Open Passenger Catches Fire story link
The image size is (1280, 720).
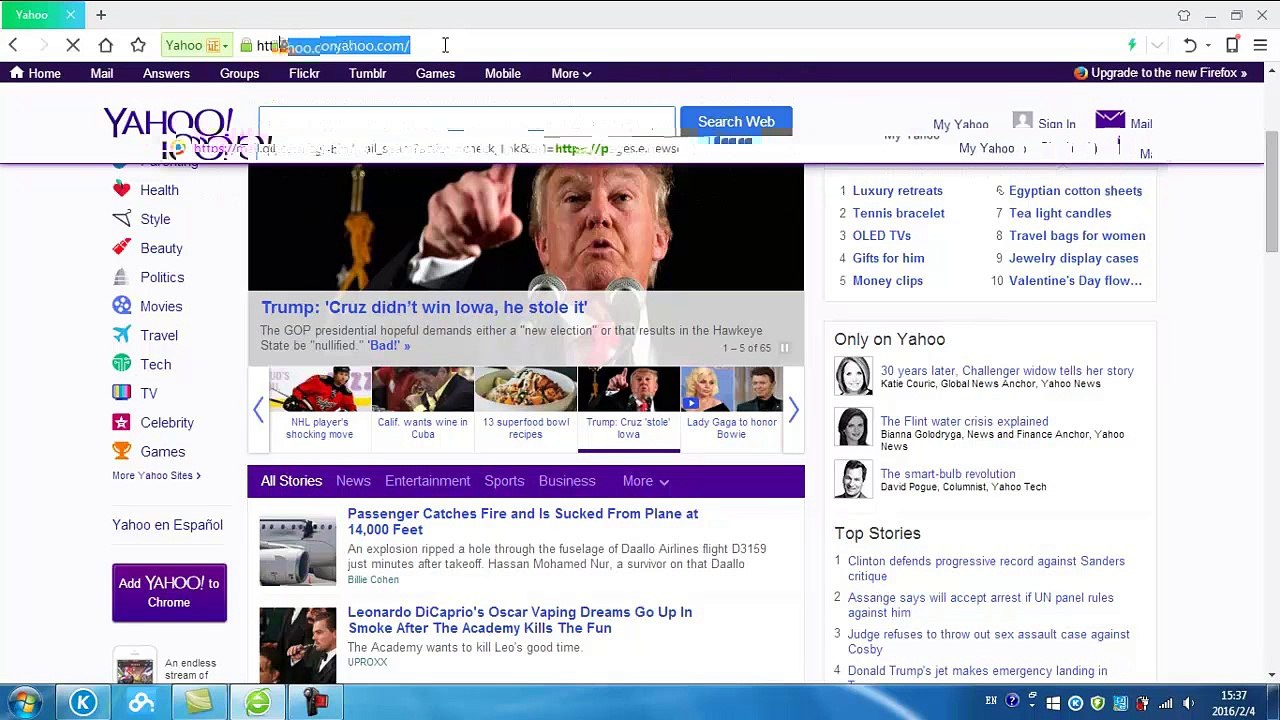click(x=523, y=521)
